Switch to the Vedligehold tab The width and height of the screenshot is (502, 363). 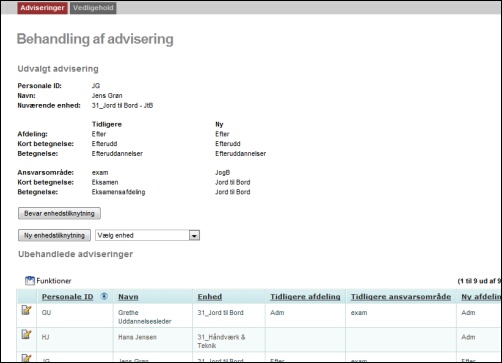93,8
